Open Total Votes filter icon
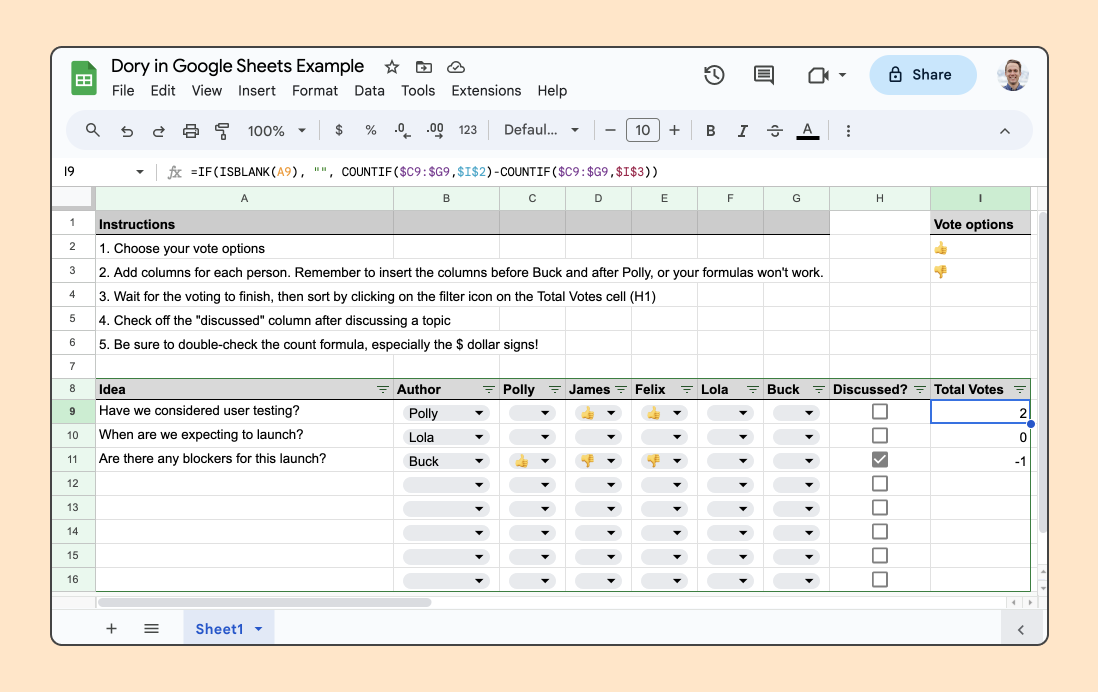 tap(1020, 389)
